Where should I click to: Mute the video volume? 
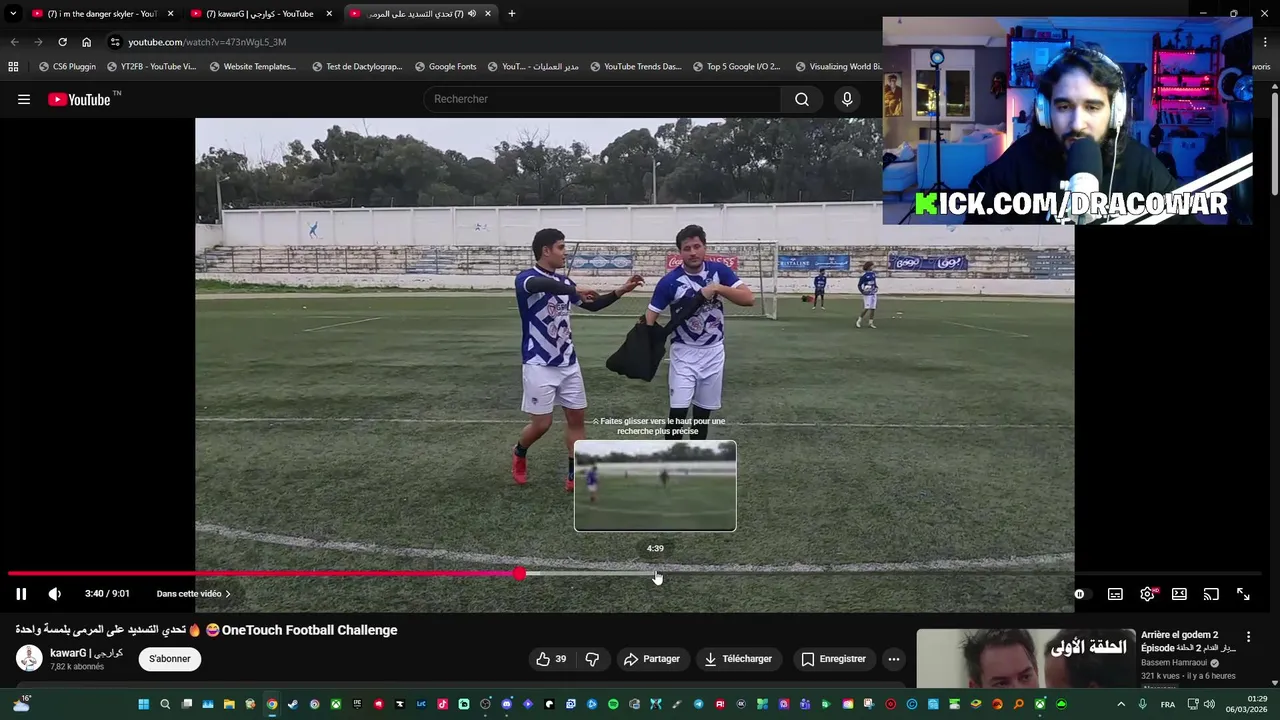pyautogui.click(x=55, y=594)
